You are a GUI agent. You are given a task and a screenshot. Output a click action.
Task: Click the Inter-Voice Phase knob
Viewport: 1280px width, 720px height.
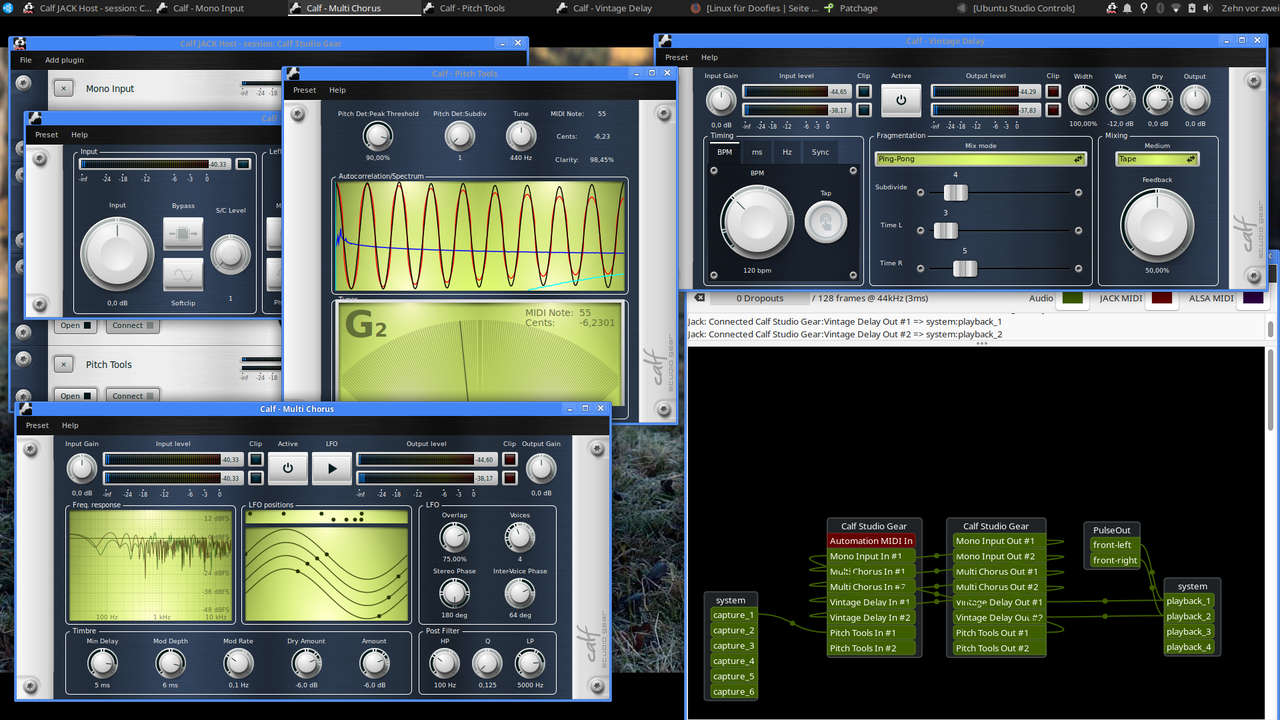click(520, 593)
